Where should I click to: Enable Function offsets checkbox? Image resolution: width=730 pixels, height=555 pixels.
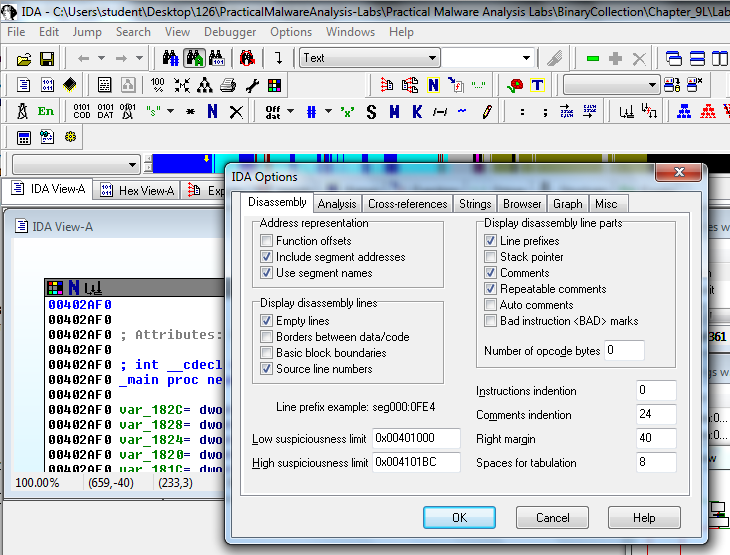266,241
